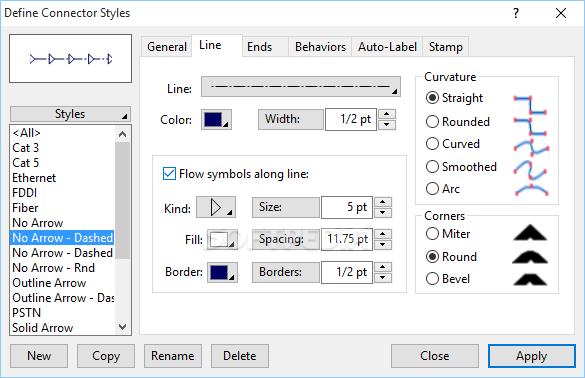The width and height of the screenshot is (585, 378).
Task: Click the New button
Action: pyautogui.click(x=39, y=356)
